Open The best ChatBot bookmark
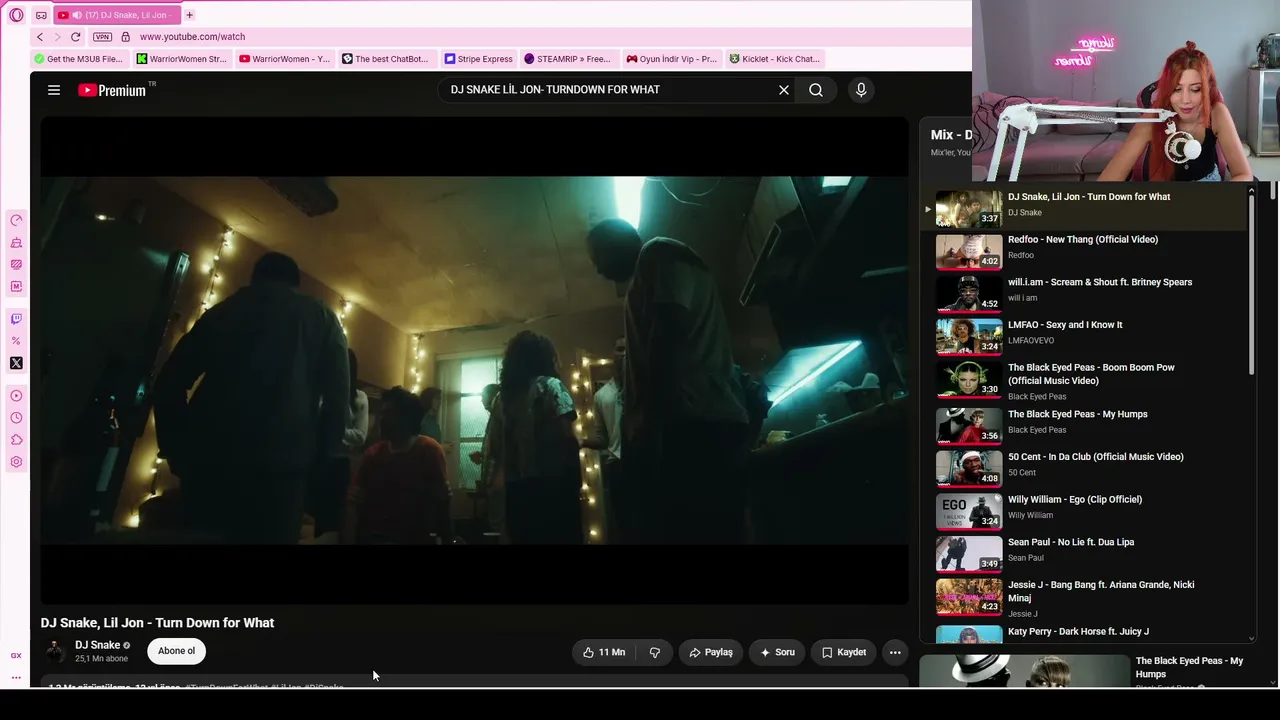 pyautogui.click(x=385, y=59)
